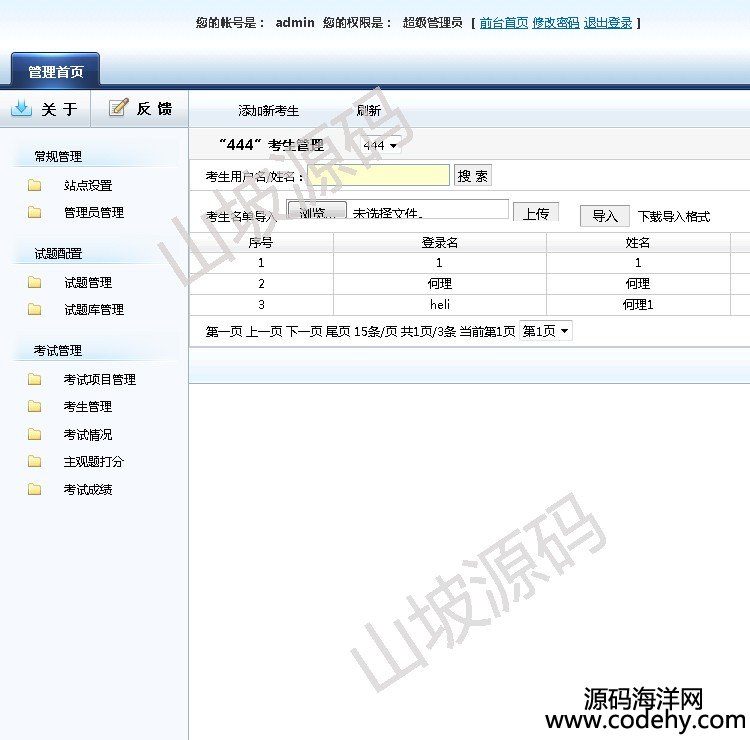Expand the 444 exam selector dropdown

pos(380,145)
